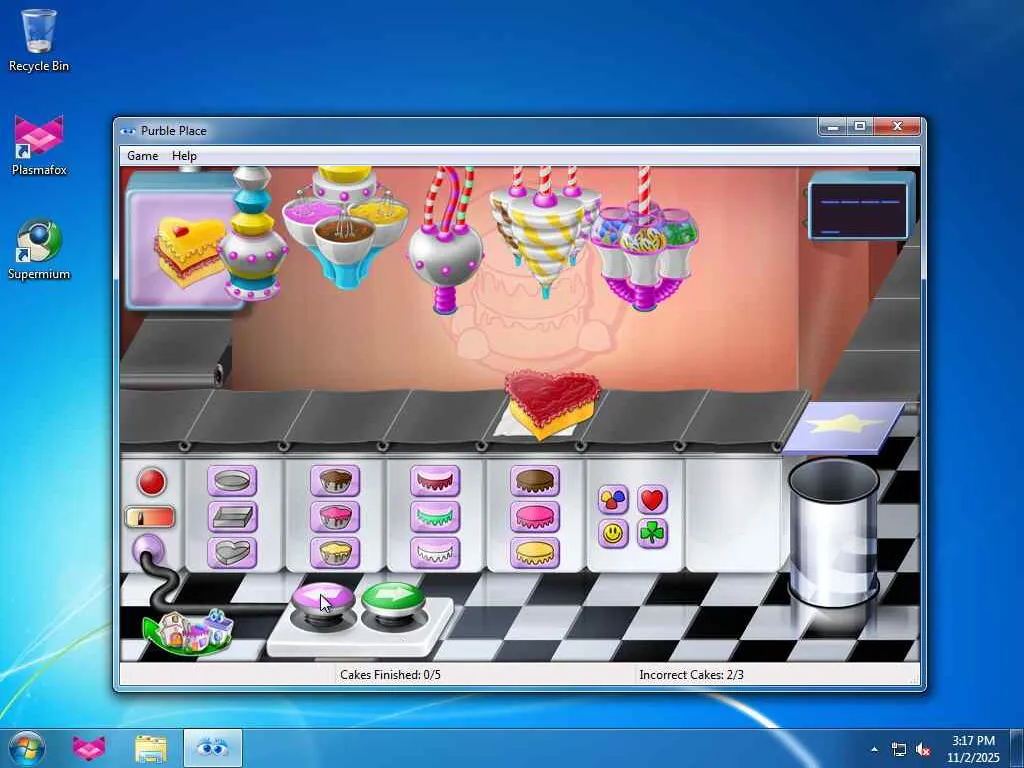This screenshot has height=768, width=1024.
Task: Select the Plasmafox desktop shortcut
Action: [x=39, y=145]
